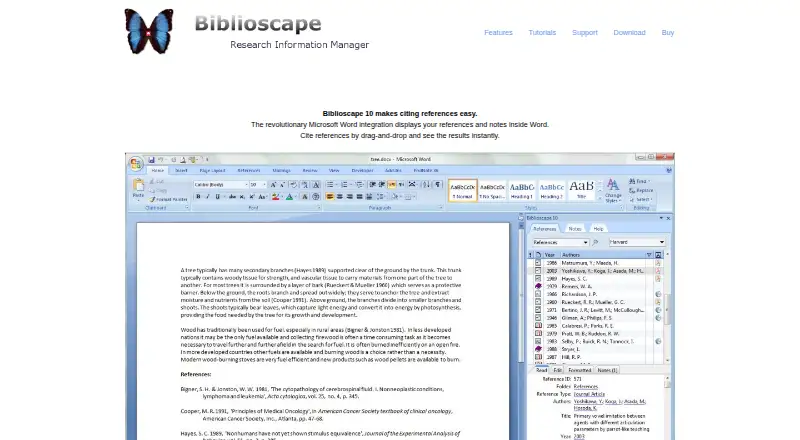This screenshot has width=800, height=440.
Task: Open the Change Styles dropdown
Action: coord(613,190)
